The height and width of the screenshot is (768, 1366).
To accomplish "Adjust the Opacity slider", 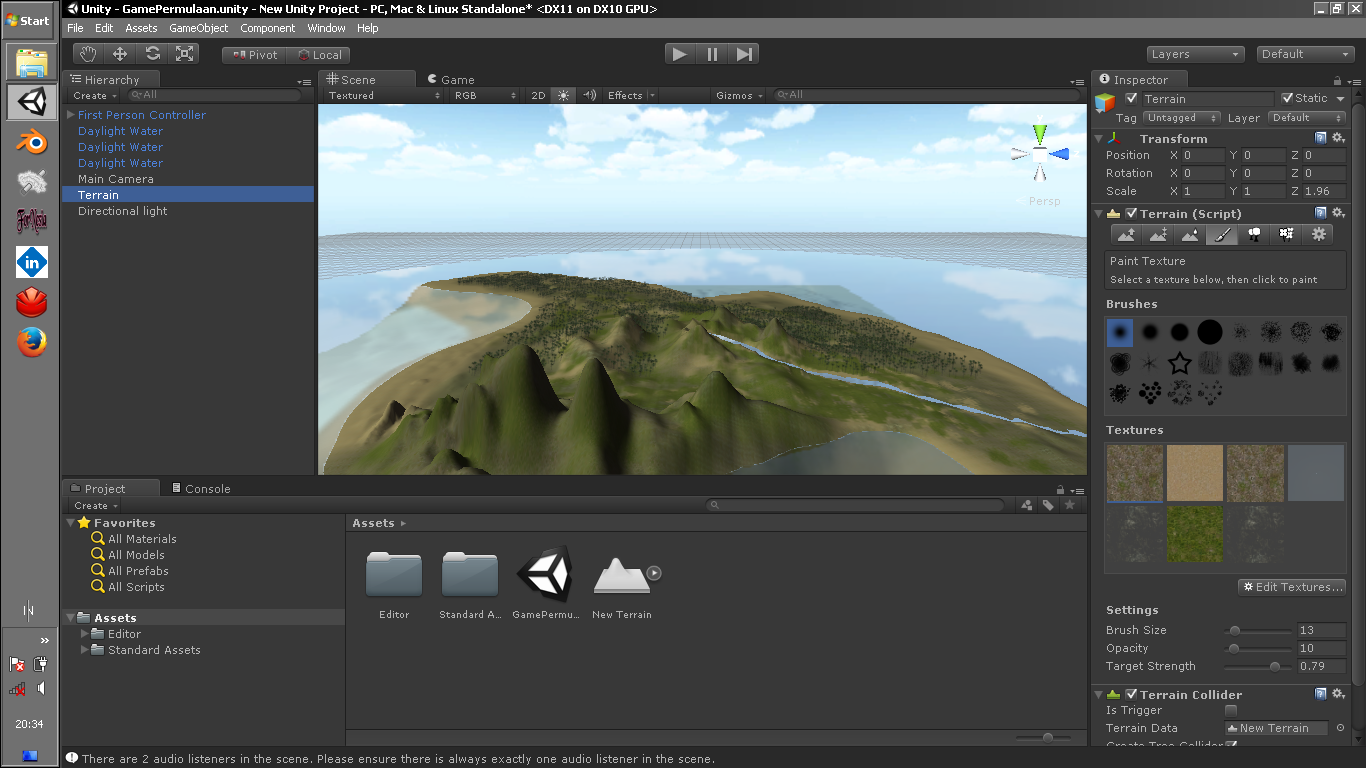I will (1258, 648).
